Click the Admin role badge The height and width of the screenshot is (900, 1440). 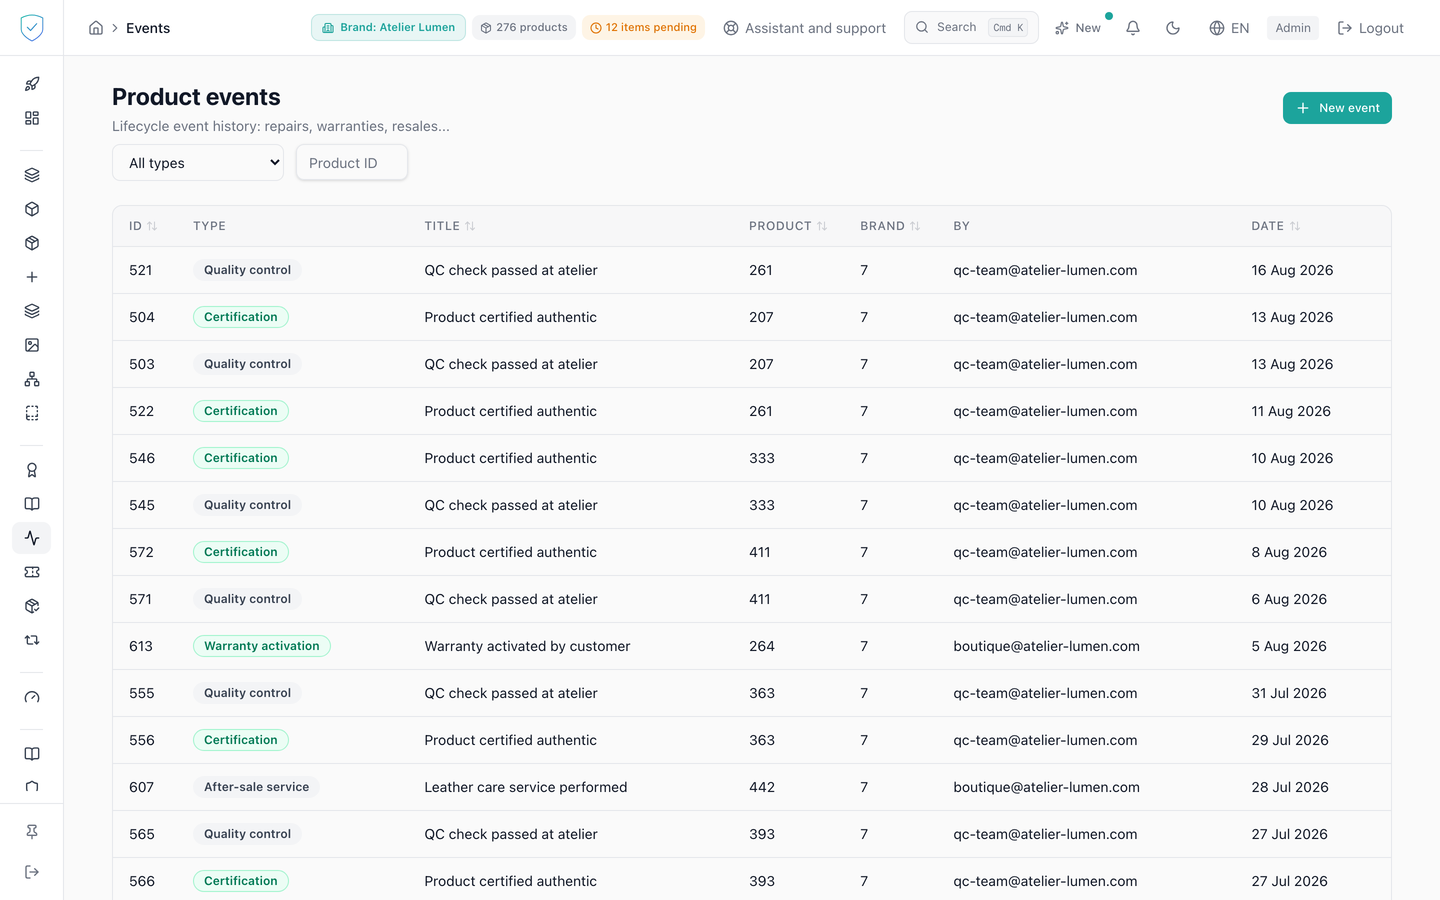(x=1293, y=28)
